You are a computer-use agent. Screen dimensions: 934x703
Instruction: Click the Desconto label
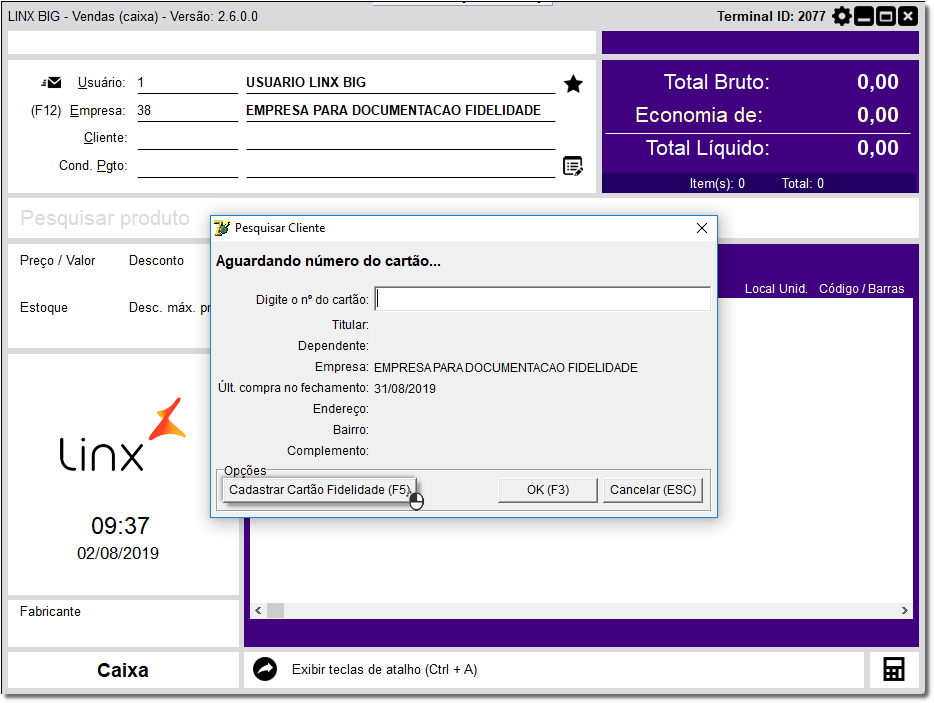(x=156, y=260)
